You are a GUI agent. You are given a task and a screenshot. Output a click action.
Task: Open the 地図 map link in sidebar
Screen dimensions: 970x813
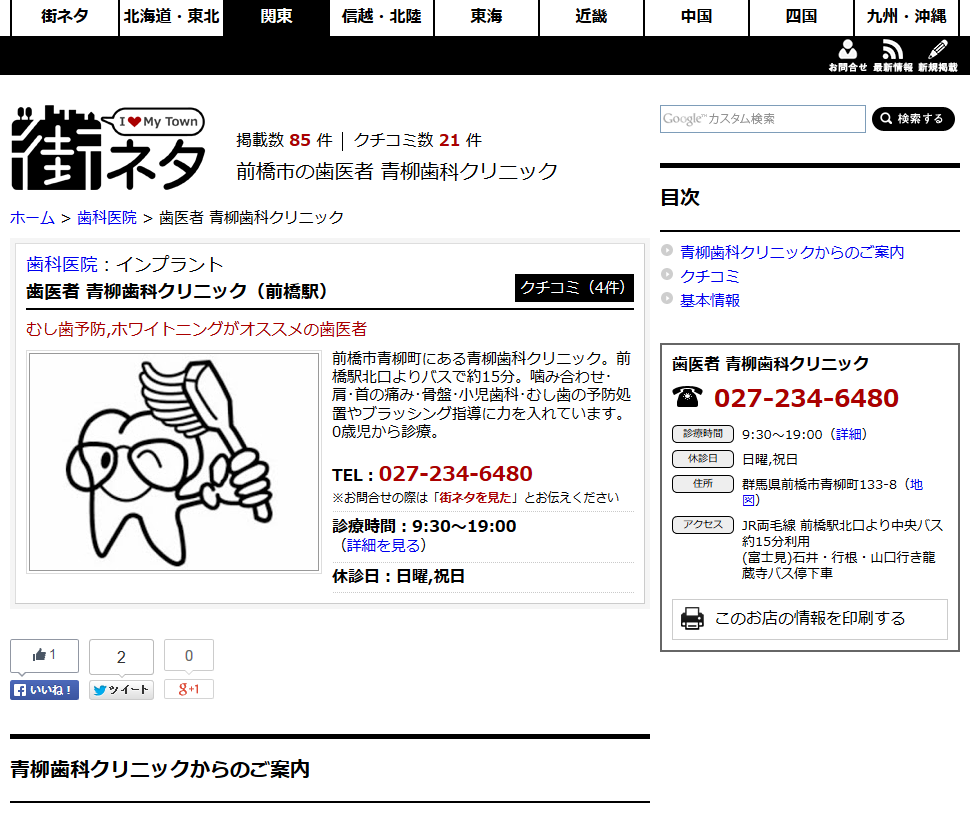click(x=916, y=484)
